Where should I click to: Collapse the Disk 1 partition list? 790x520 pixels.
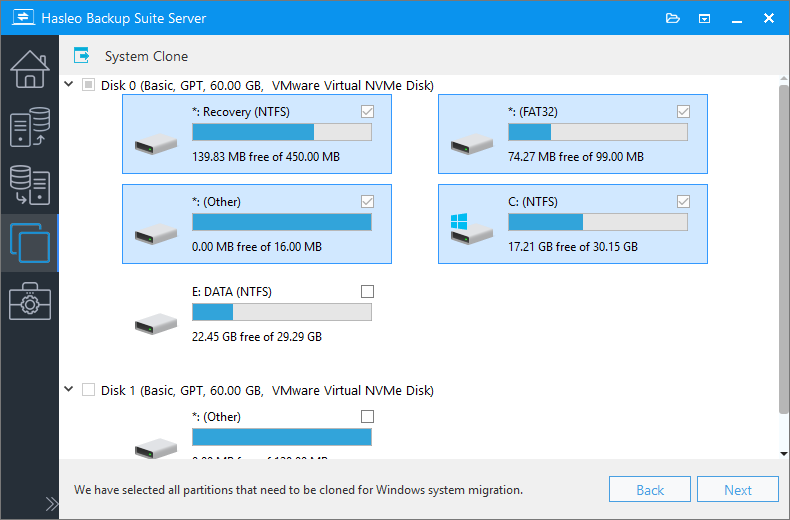[x=69, y=389]
